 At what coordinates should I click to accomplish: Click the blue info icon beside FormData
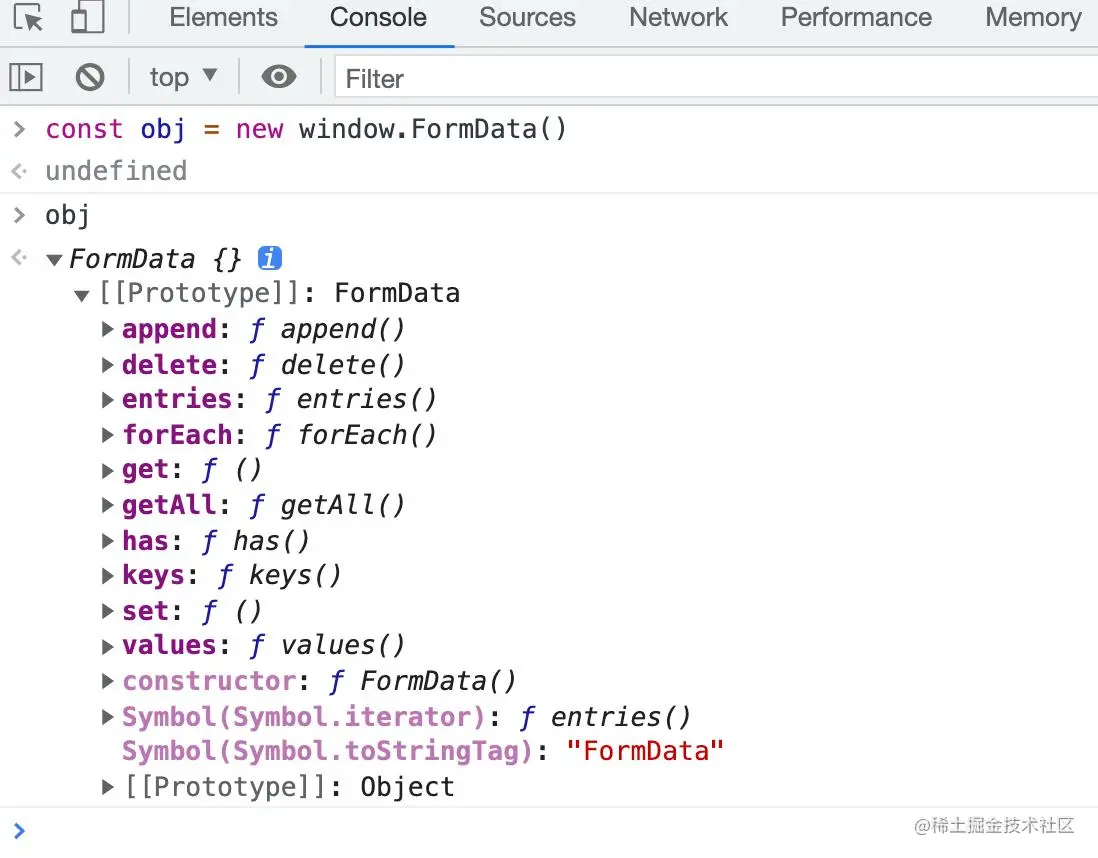(x=270, y=258)
